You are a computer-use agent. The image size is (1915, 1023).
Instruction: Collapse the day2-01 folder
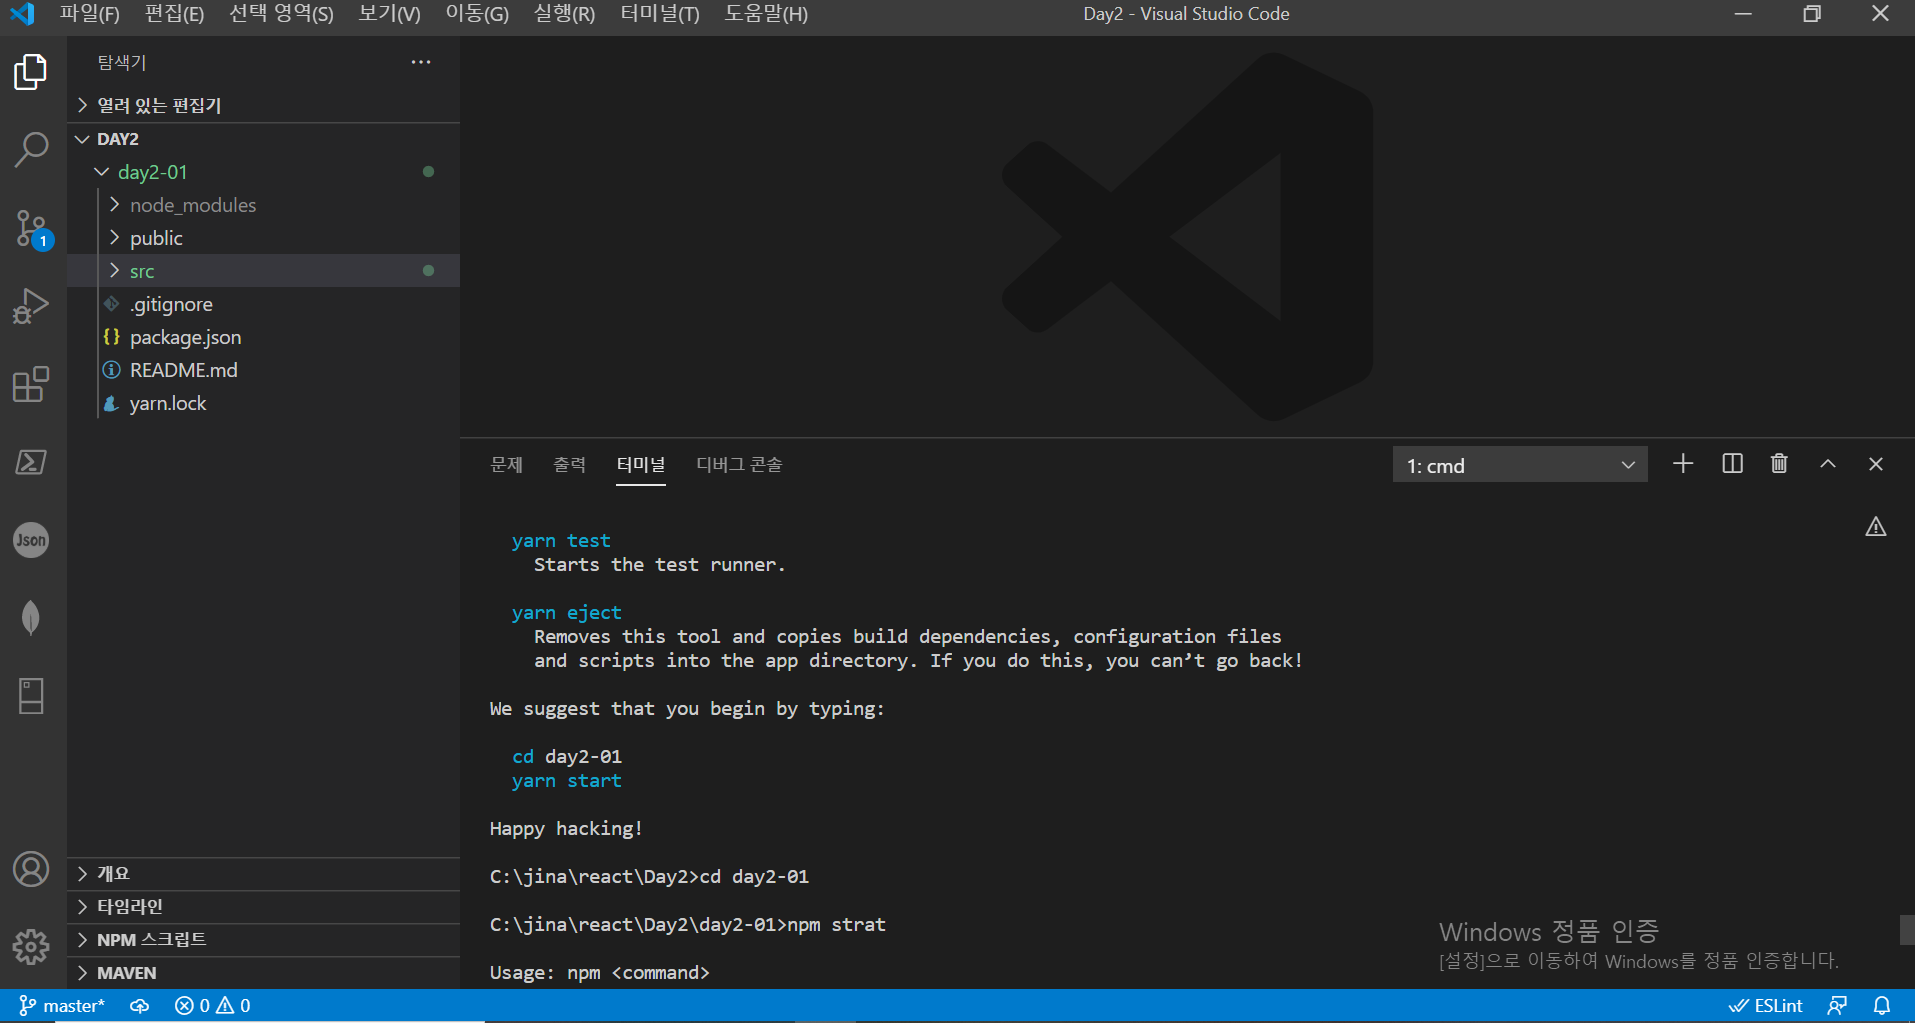[264, 172]
